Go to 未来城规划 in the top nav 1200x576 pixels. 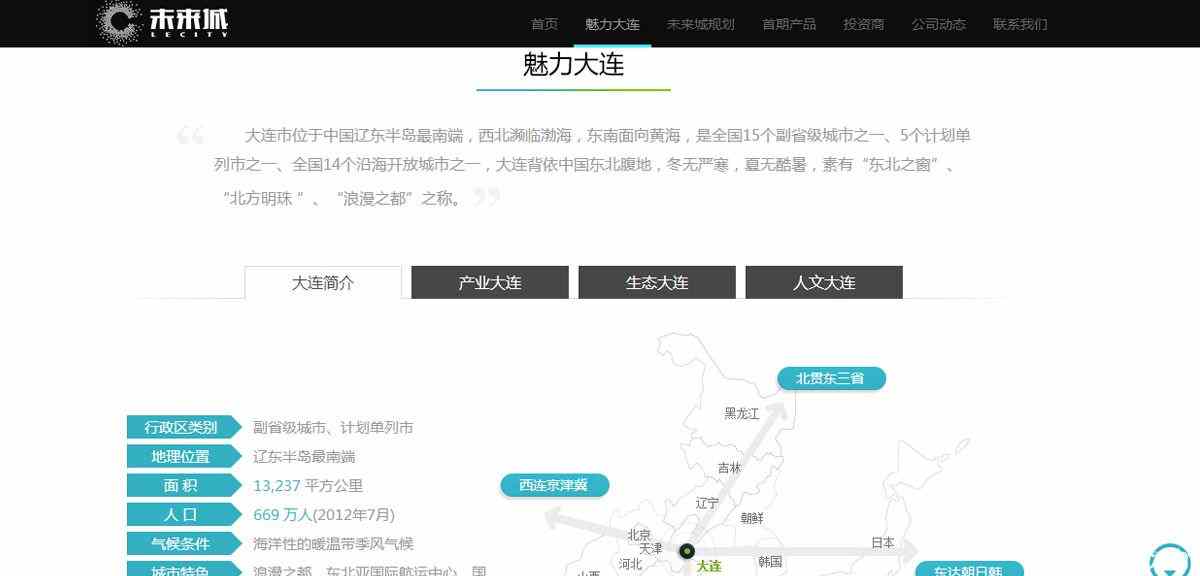pos(700,24)
